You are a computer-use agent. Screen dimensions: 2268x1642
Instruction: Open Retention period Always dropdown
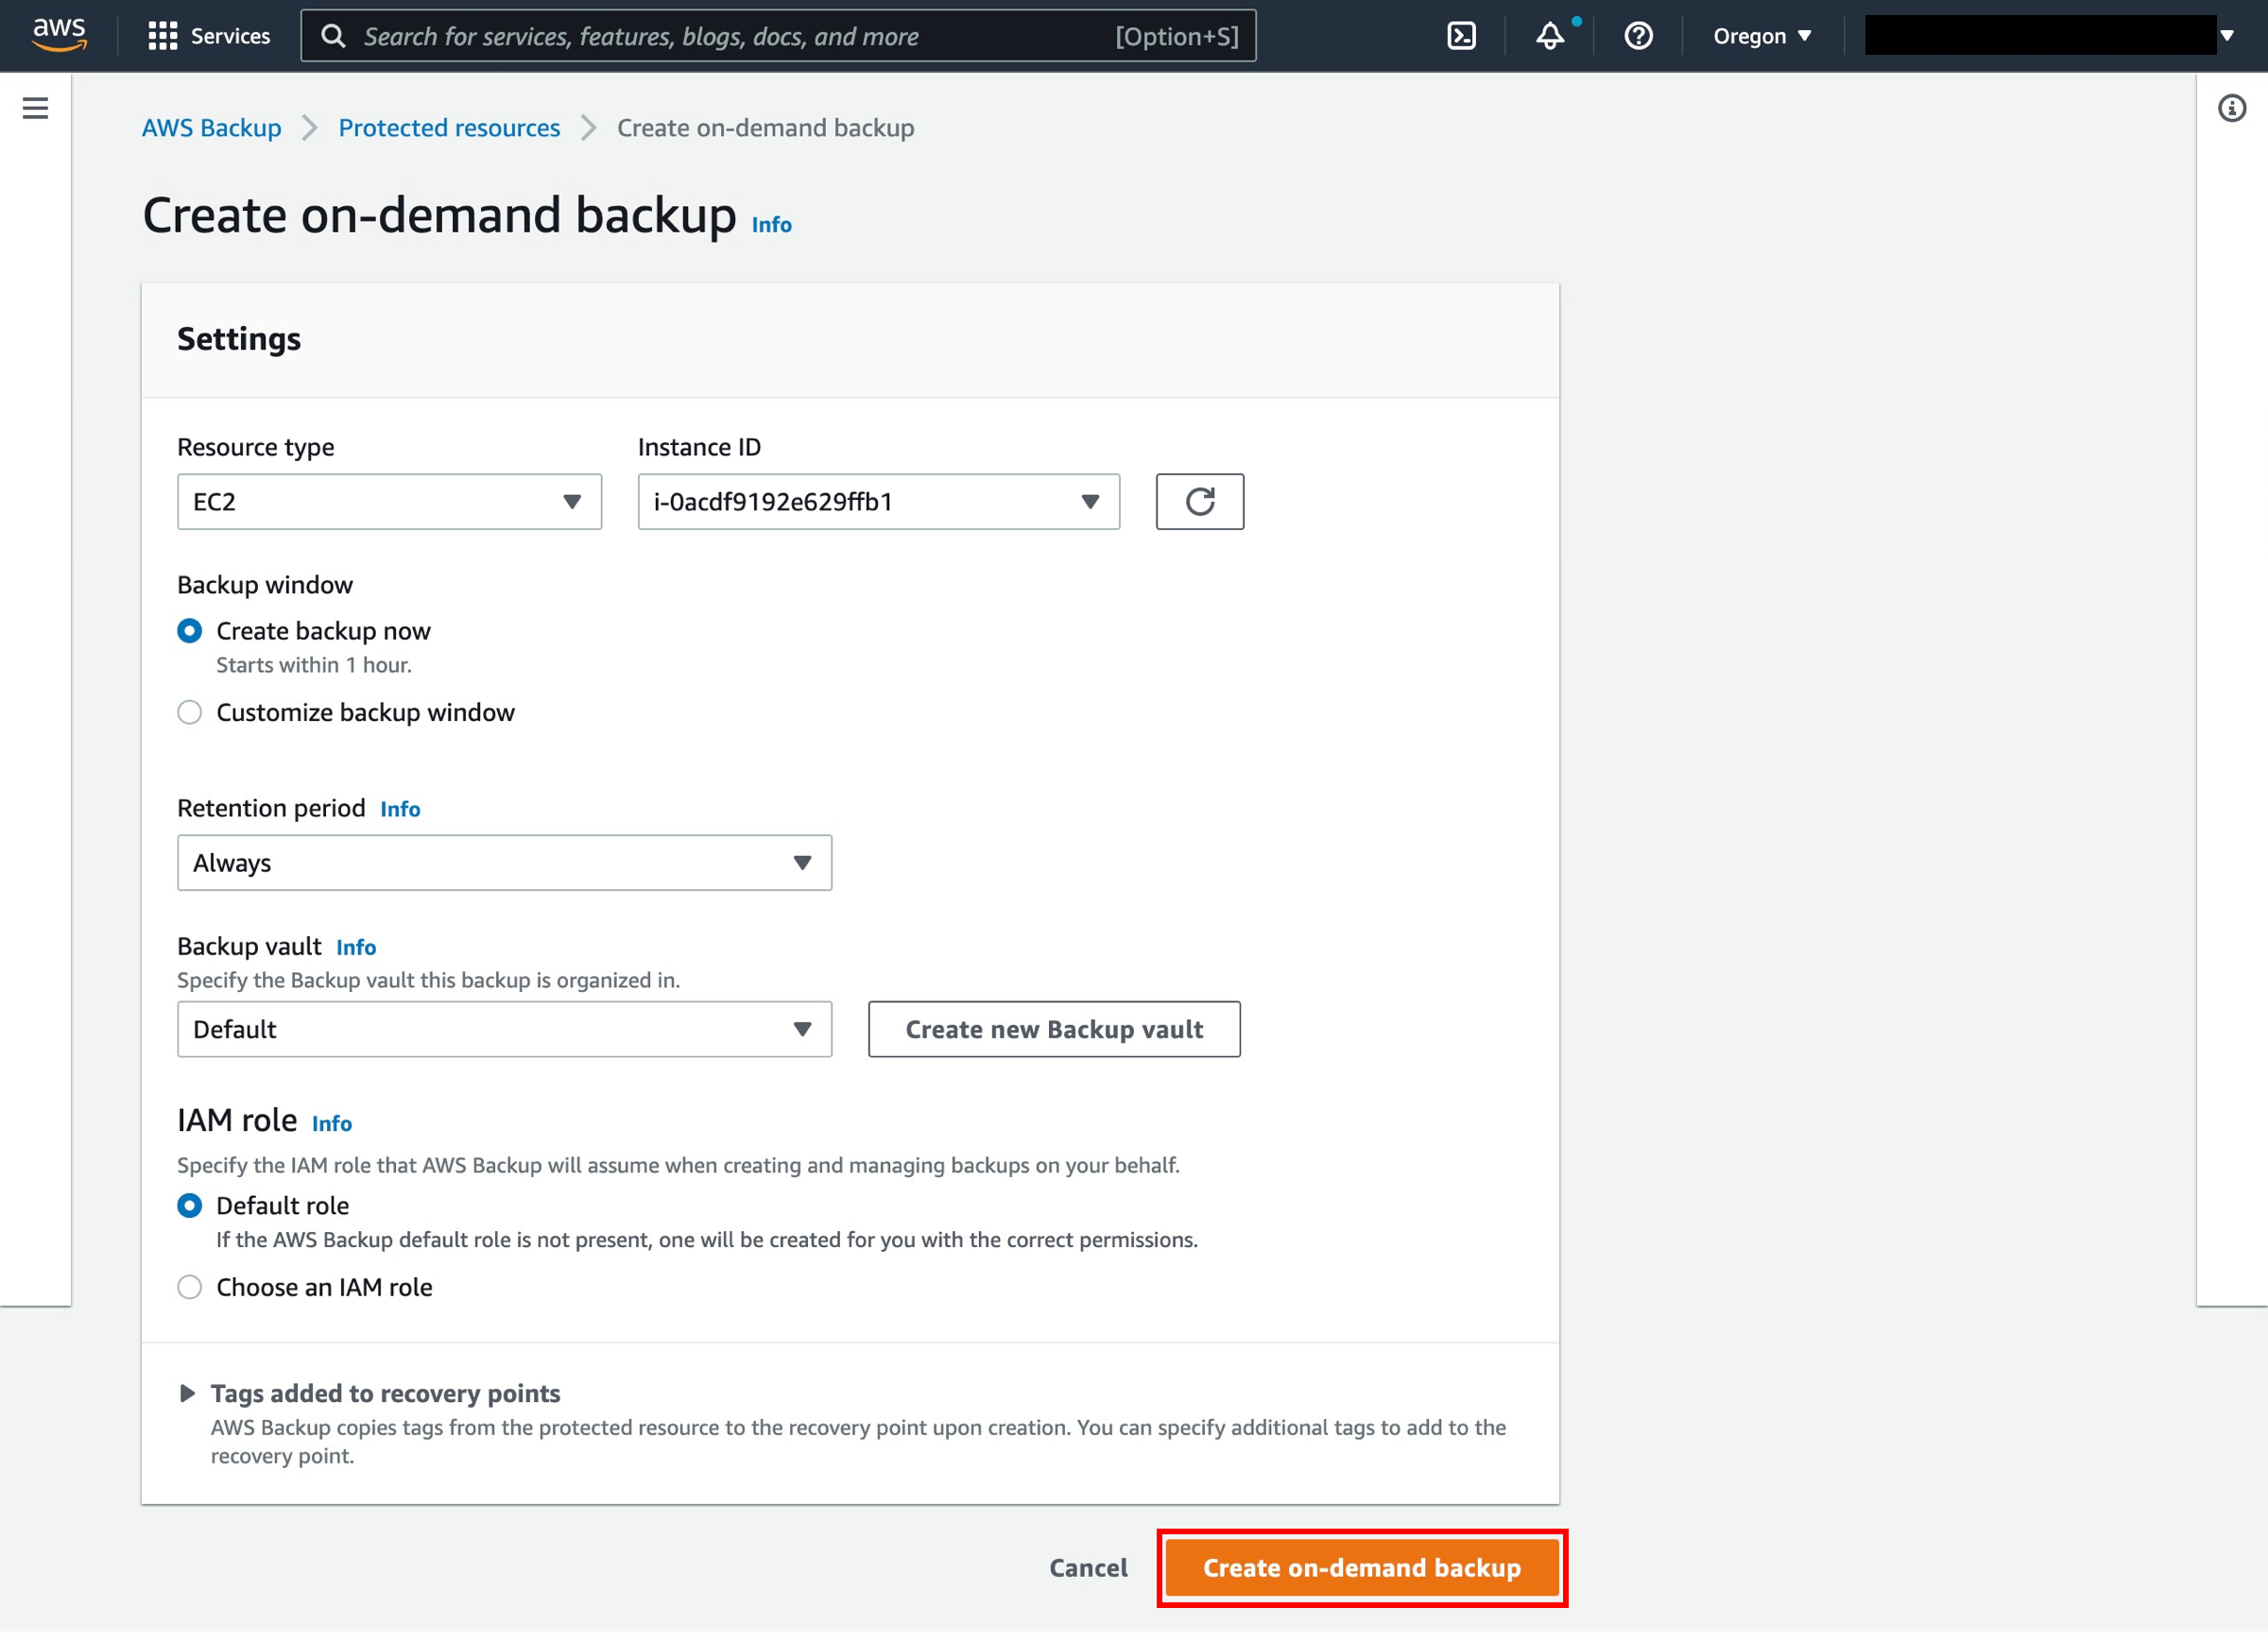(x=504, y=862)
